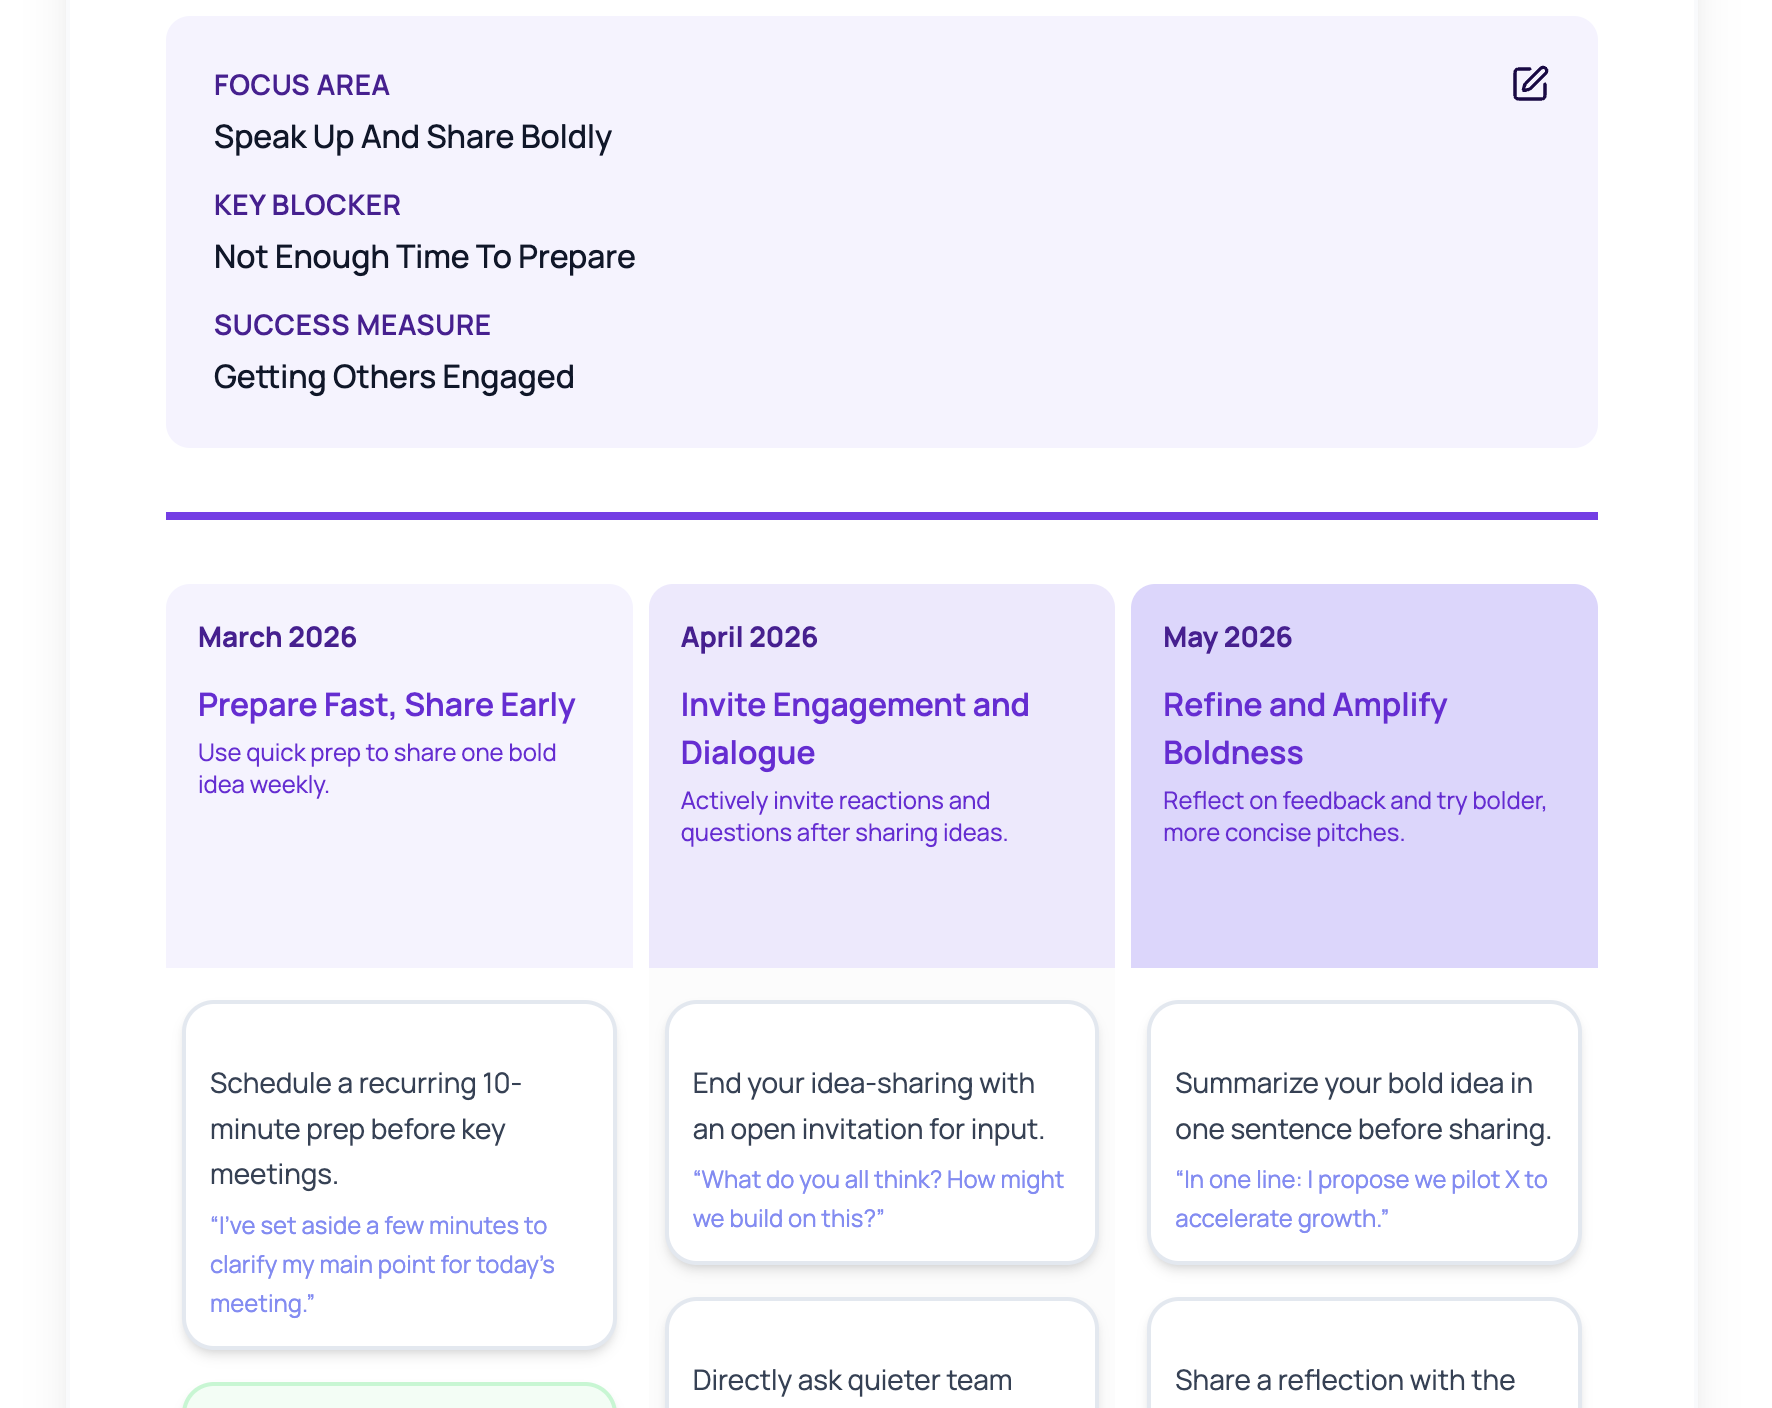Click the "Getting Others Engaged" success measure value
Image resolution: width=1772 pixels, height=1408 pixels.
394,377
